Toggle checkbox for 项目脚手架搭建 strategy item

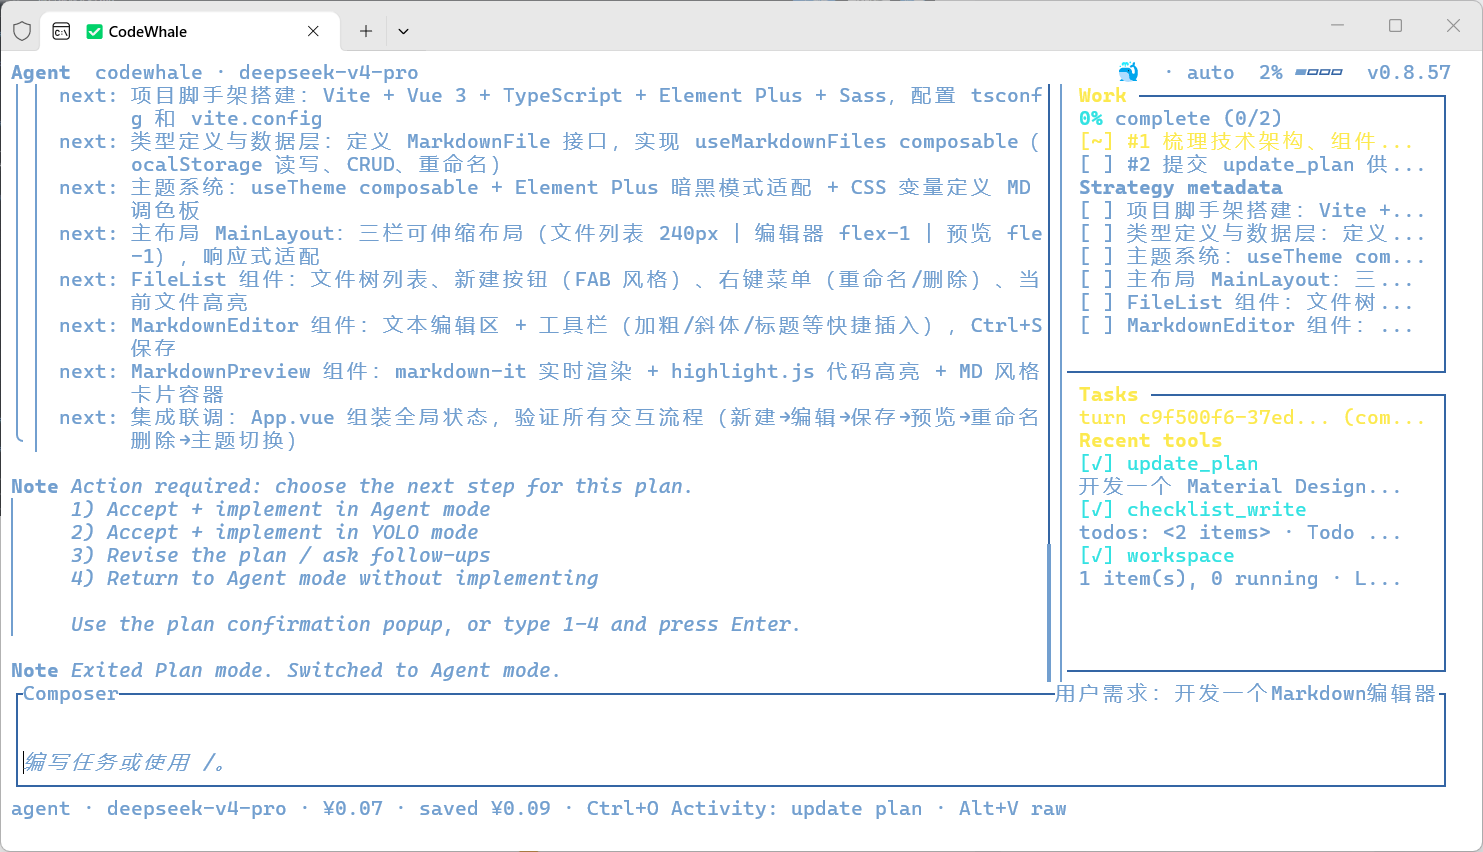1096,210
